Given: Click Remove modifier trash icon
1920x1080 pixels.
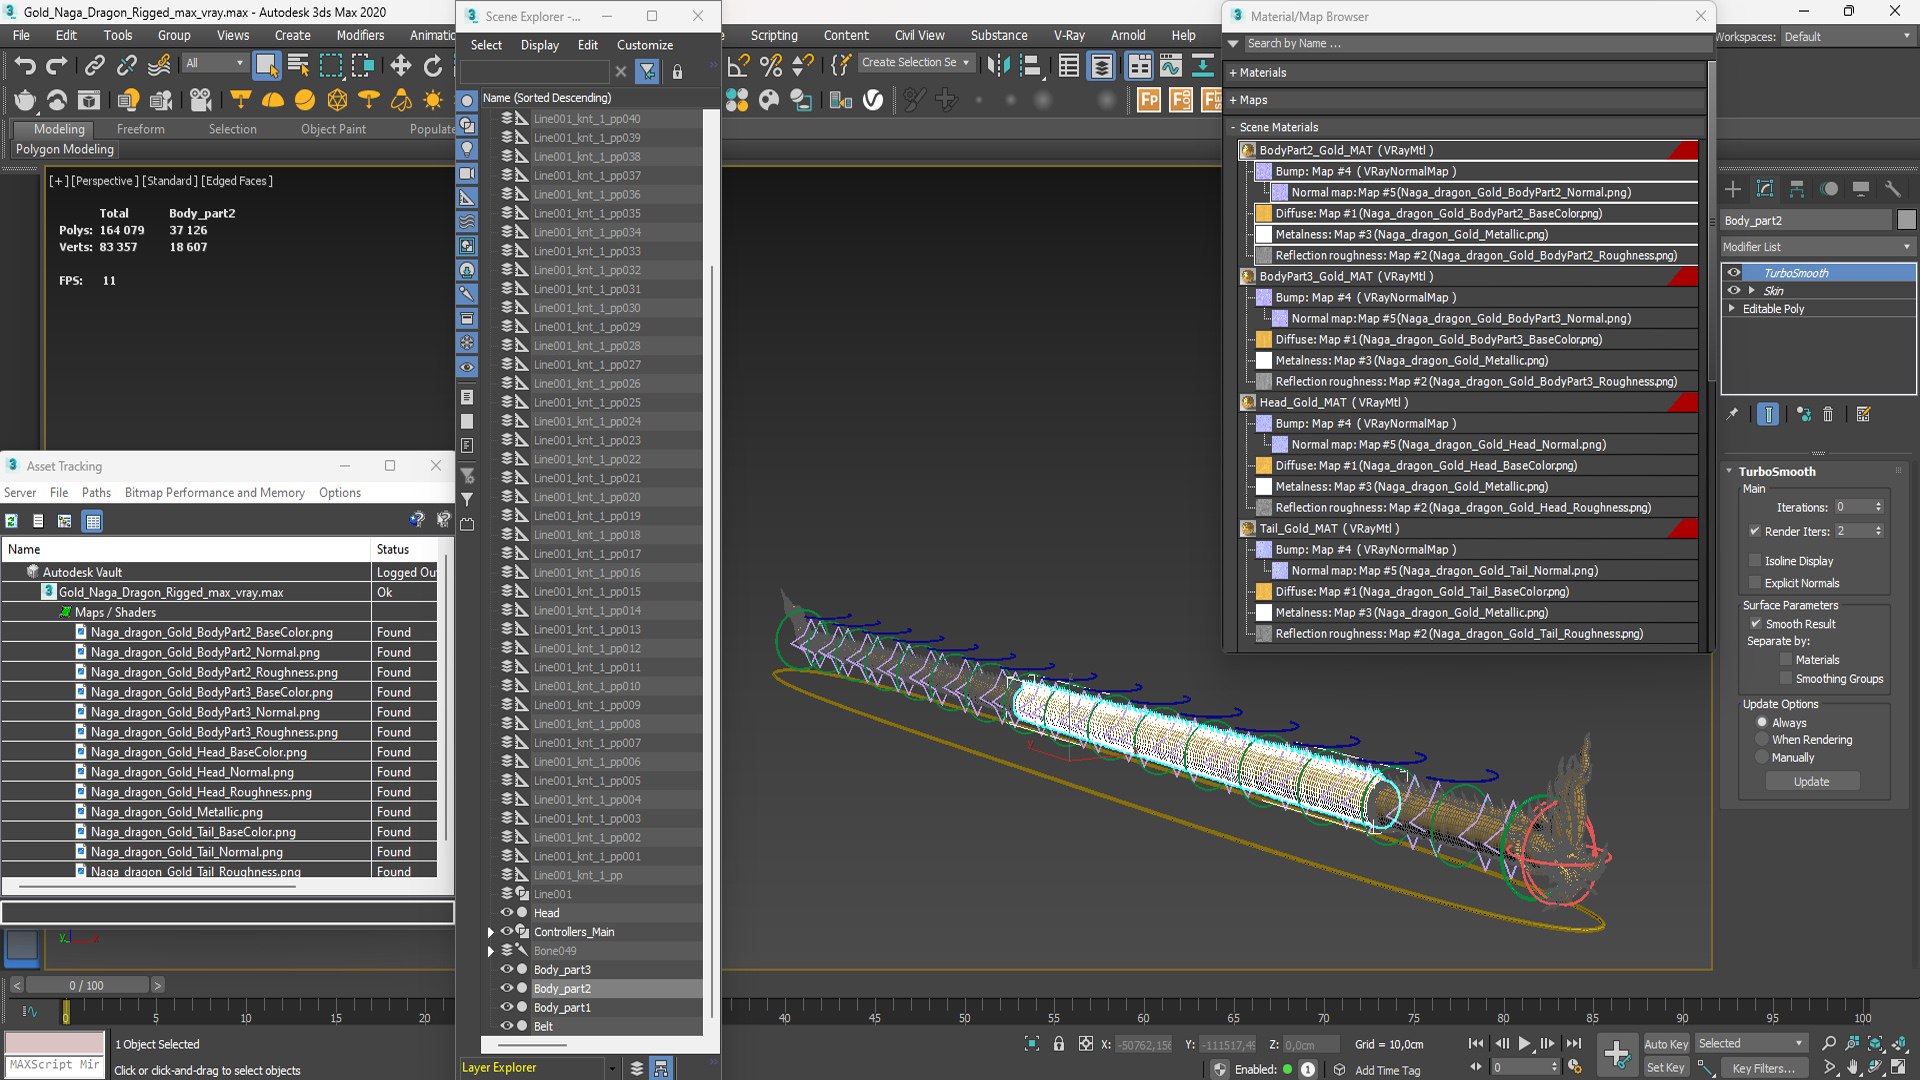Looking at the screenshot, I should [1828, 414].
